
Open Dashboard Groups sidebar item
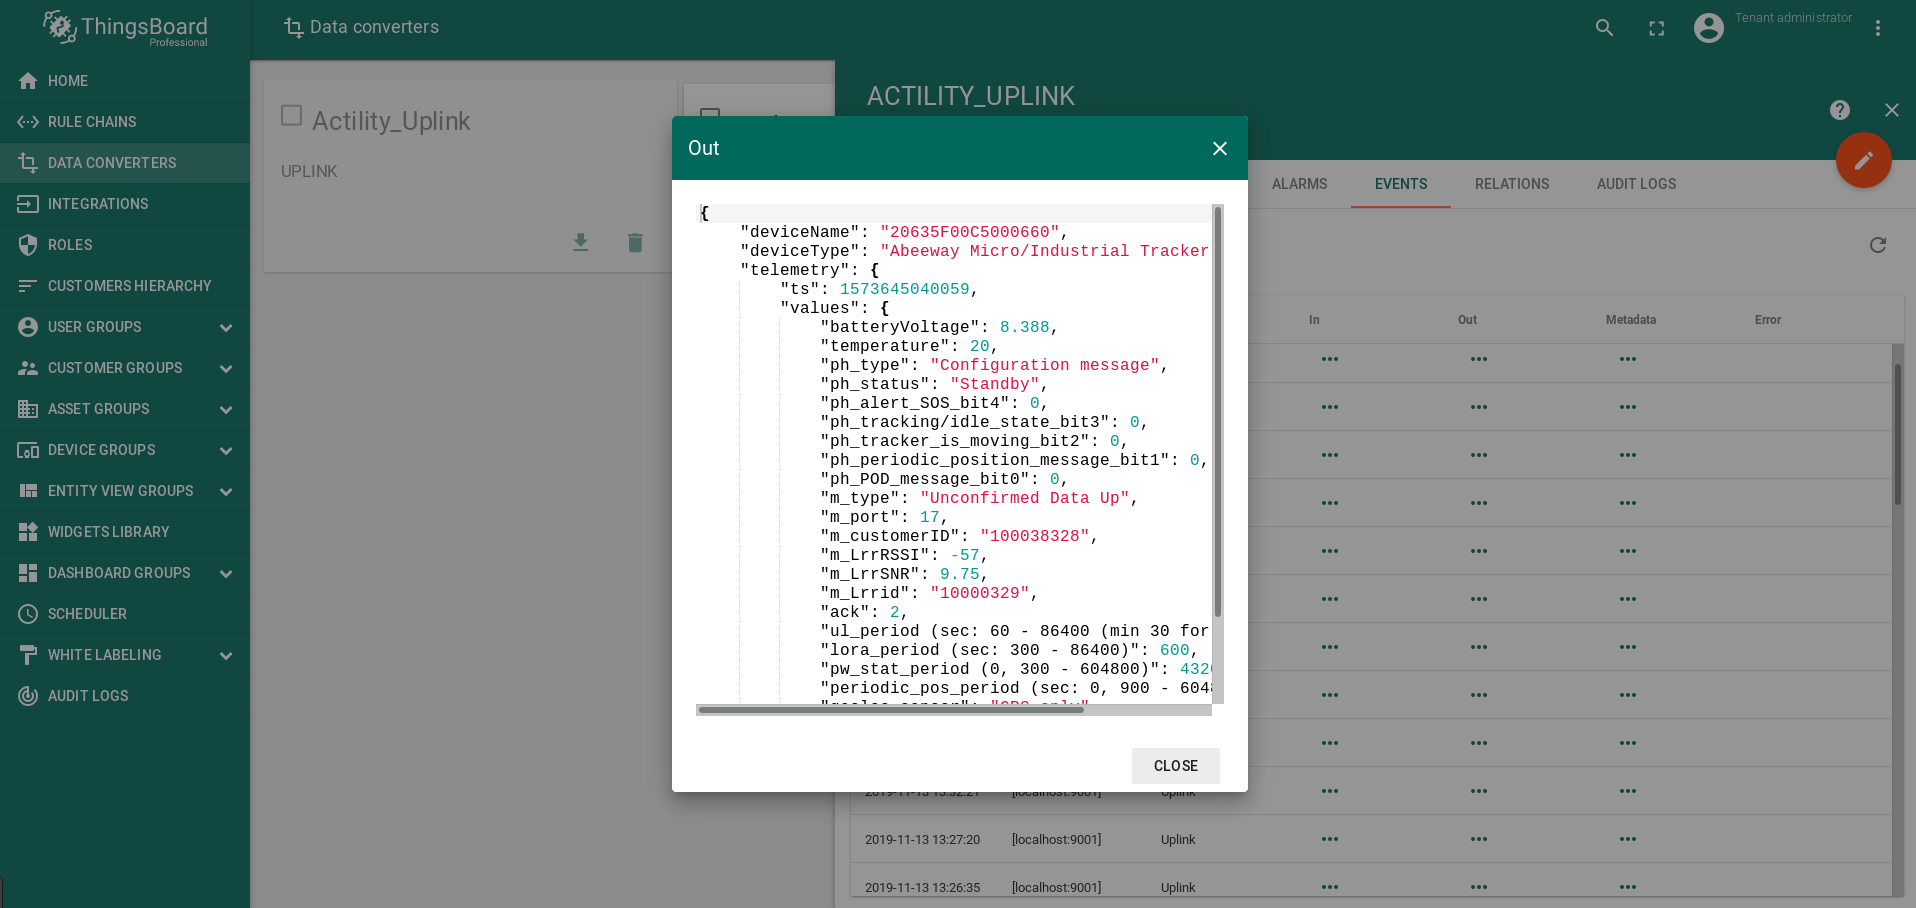pos(125,573)
